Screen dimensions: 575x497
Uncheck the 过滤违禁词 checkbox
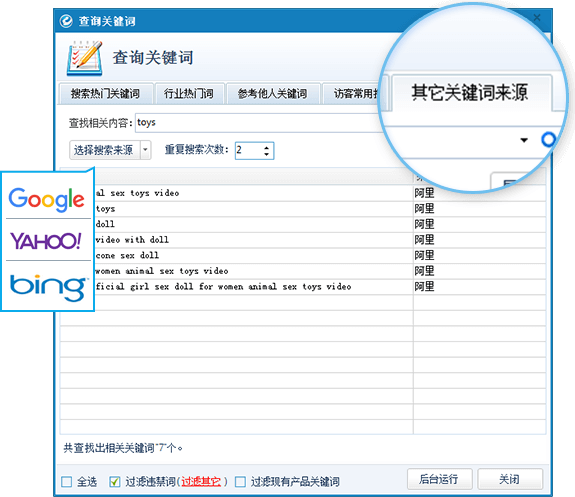(114, 482)
